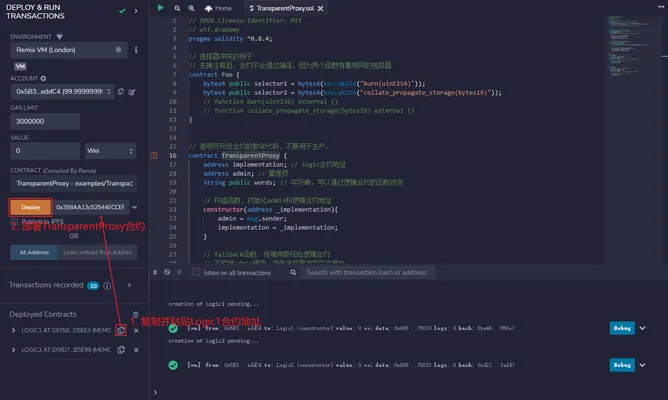Click the Transactions recorded count badge
The image size is (668, 400).
tap(93, 285)
